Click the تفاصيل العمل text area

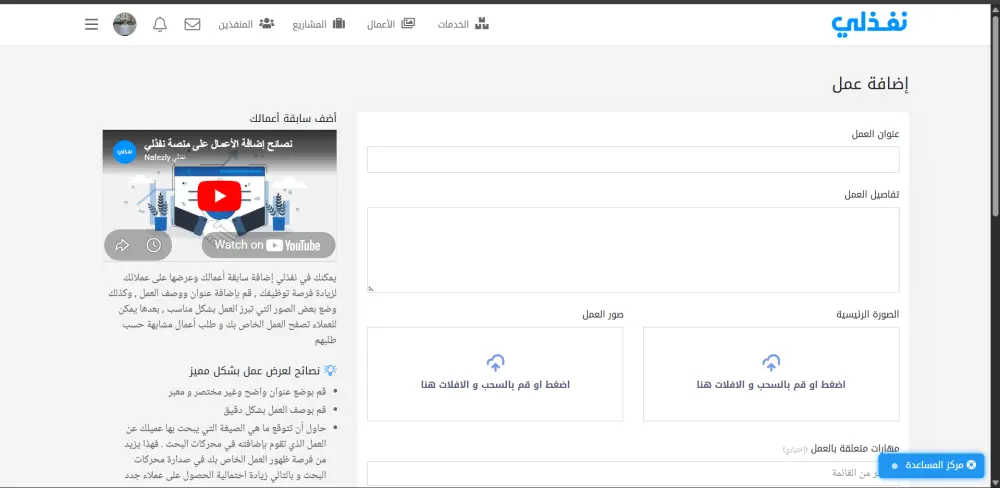(633, 250)
